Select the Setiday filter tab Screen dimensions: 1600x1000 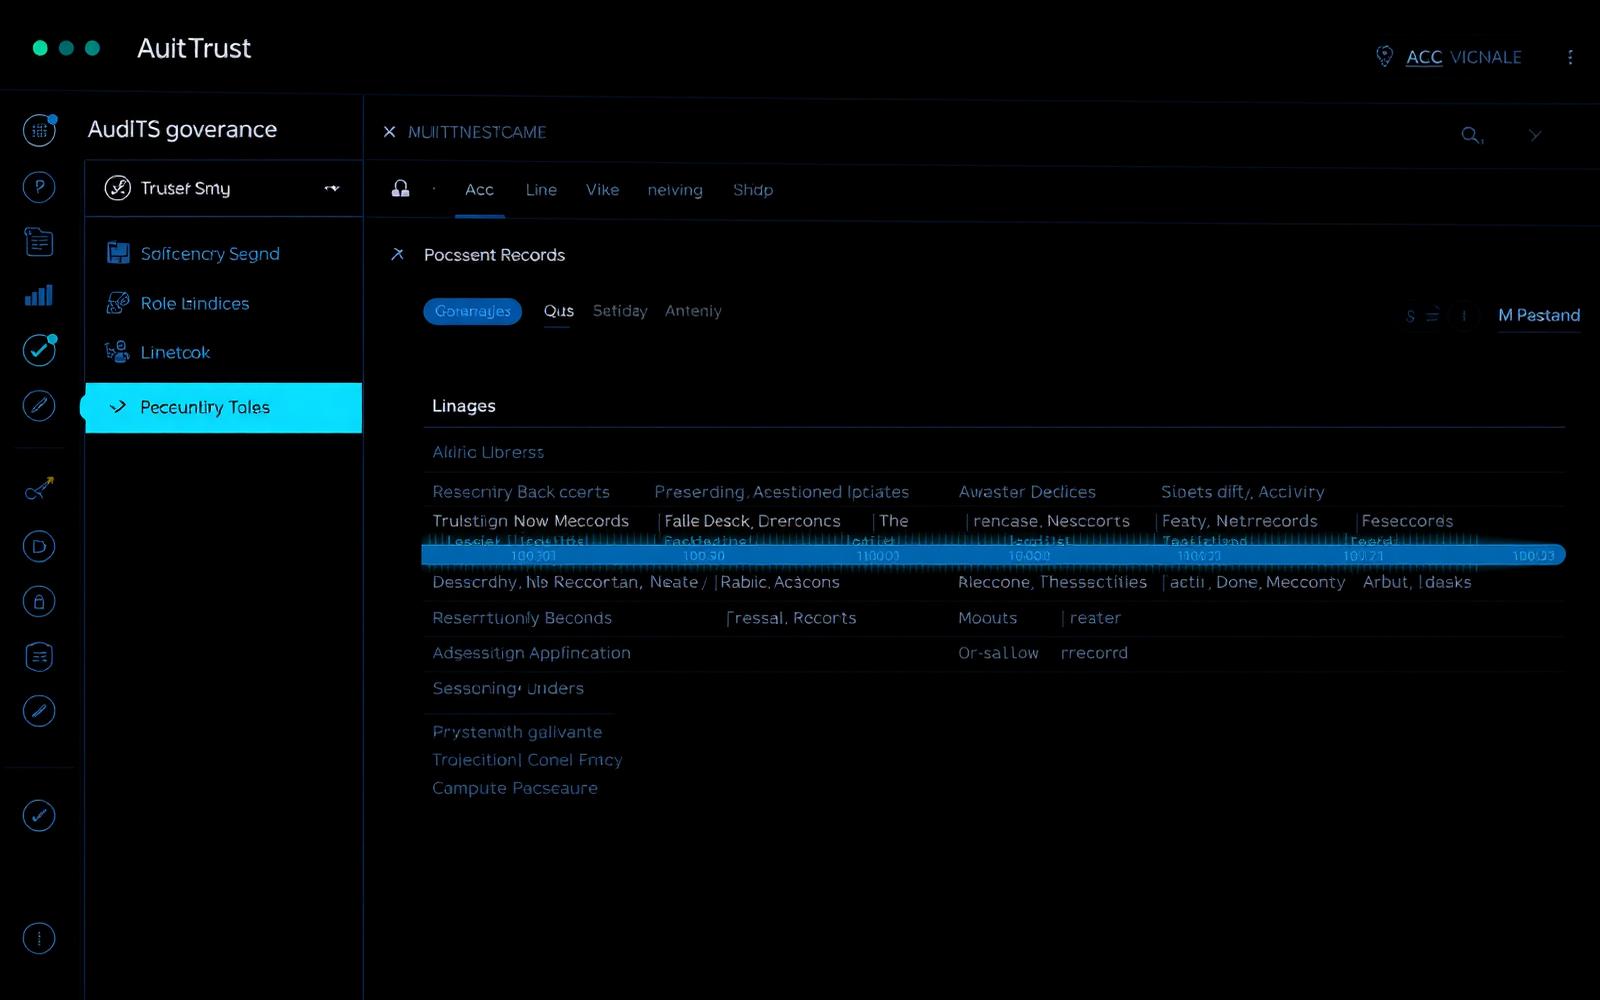point(620,311)
